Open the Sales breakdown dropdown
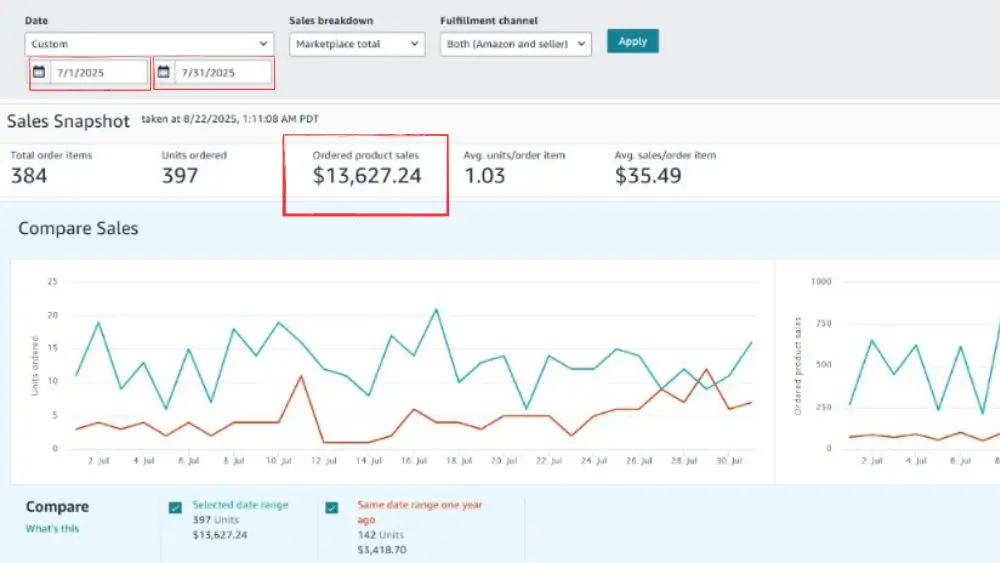1000x563 pixels. 357,44
